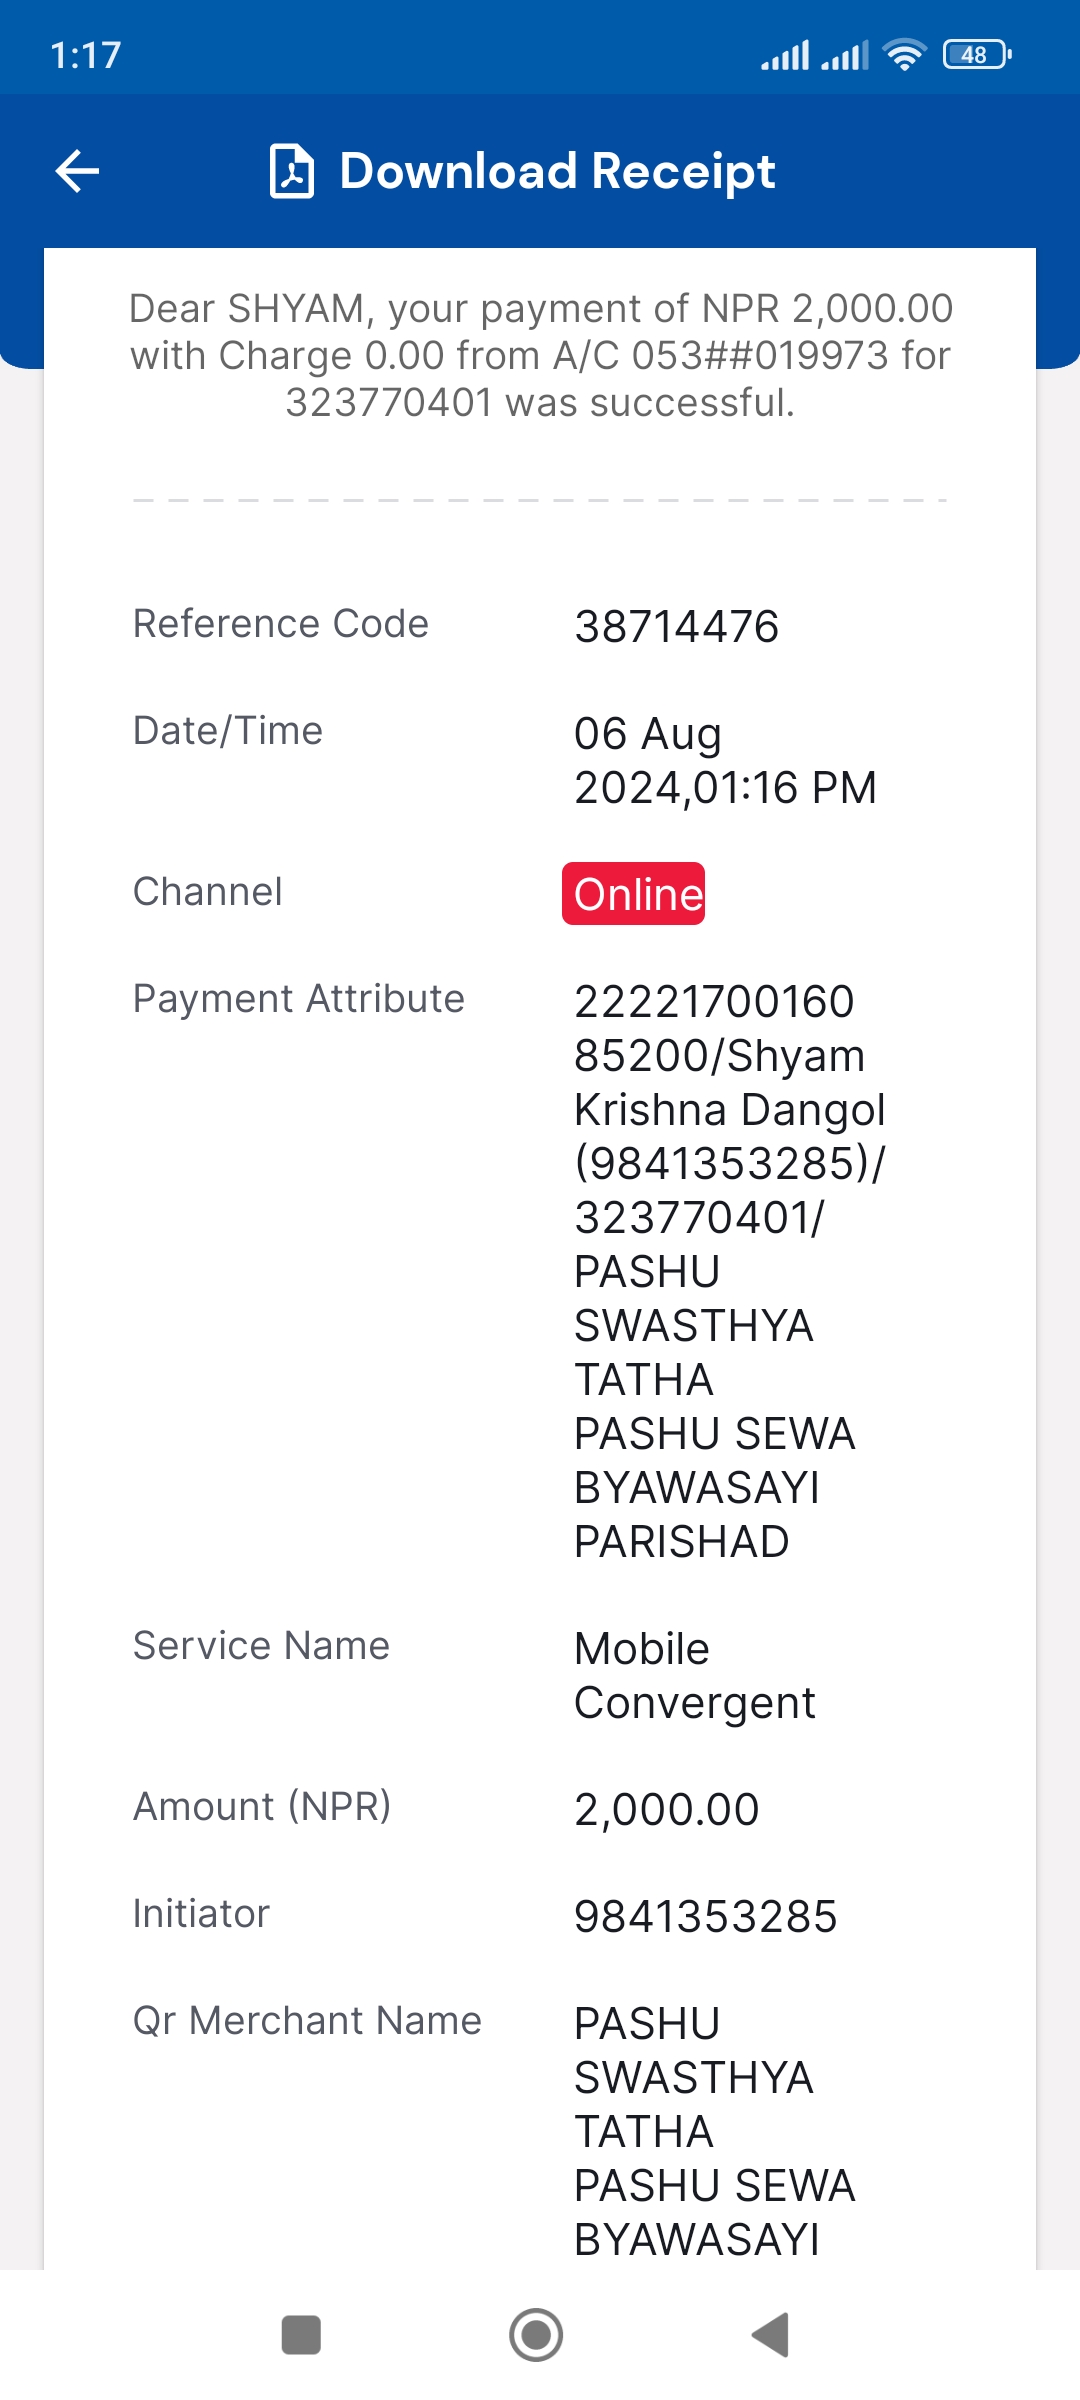Tap the Wi-Fi status icon
Screen dimensions: 1080x2400
(905, 55)
